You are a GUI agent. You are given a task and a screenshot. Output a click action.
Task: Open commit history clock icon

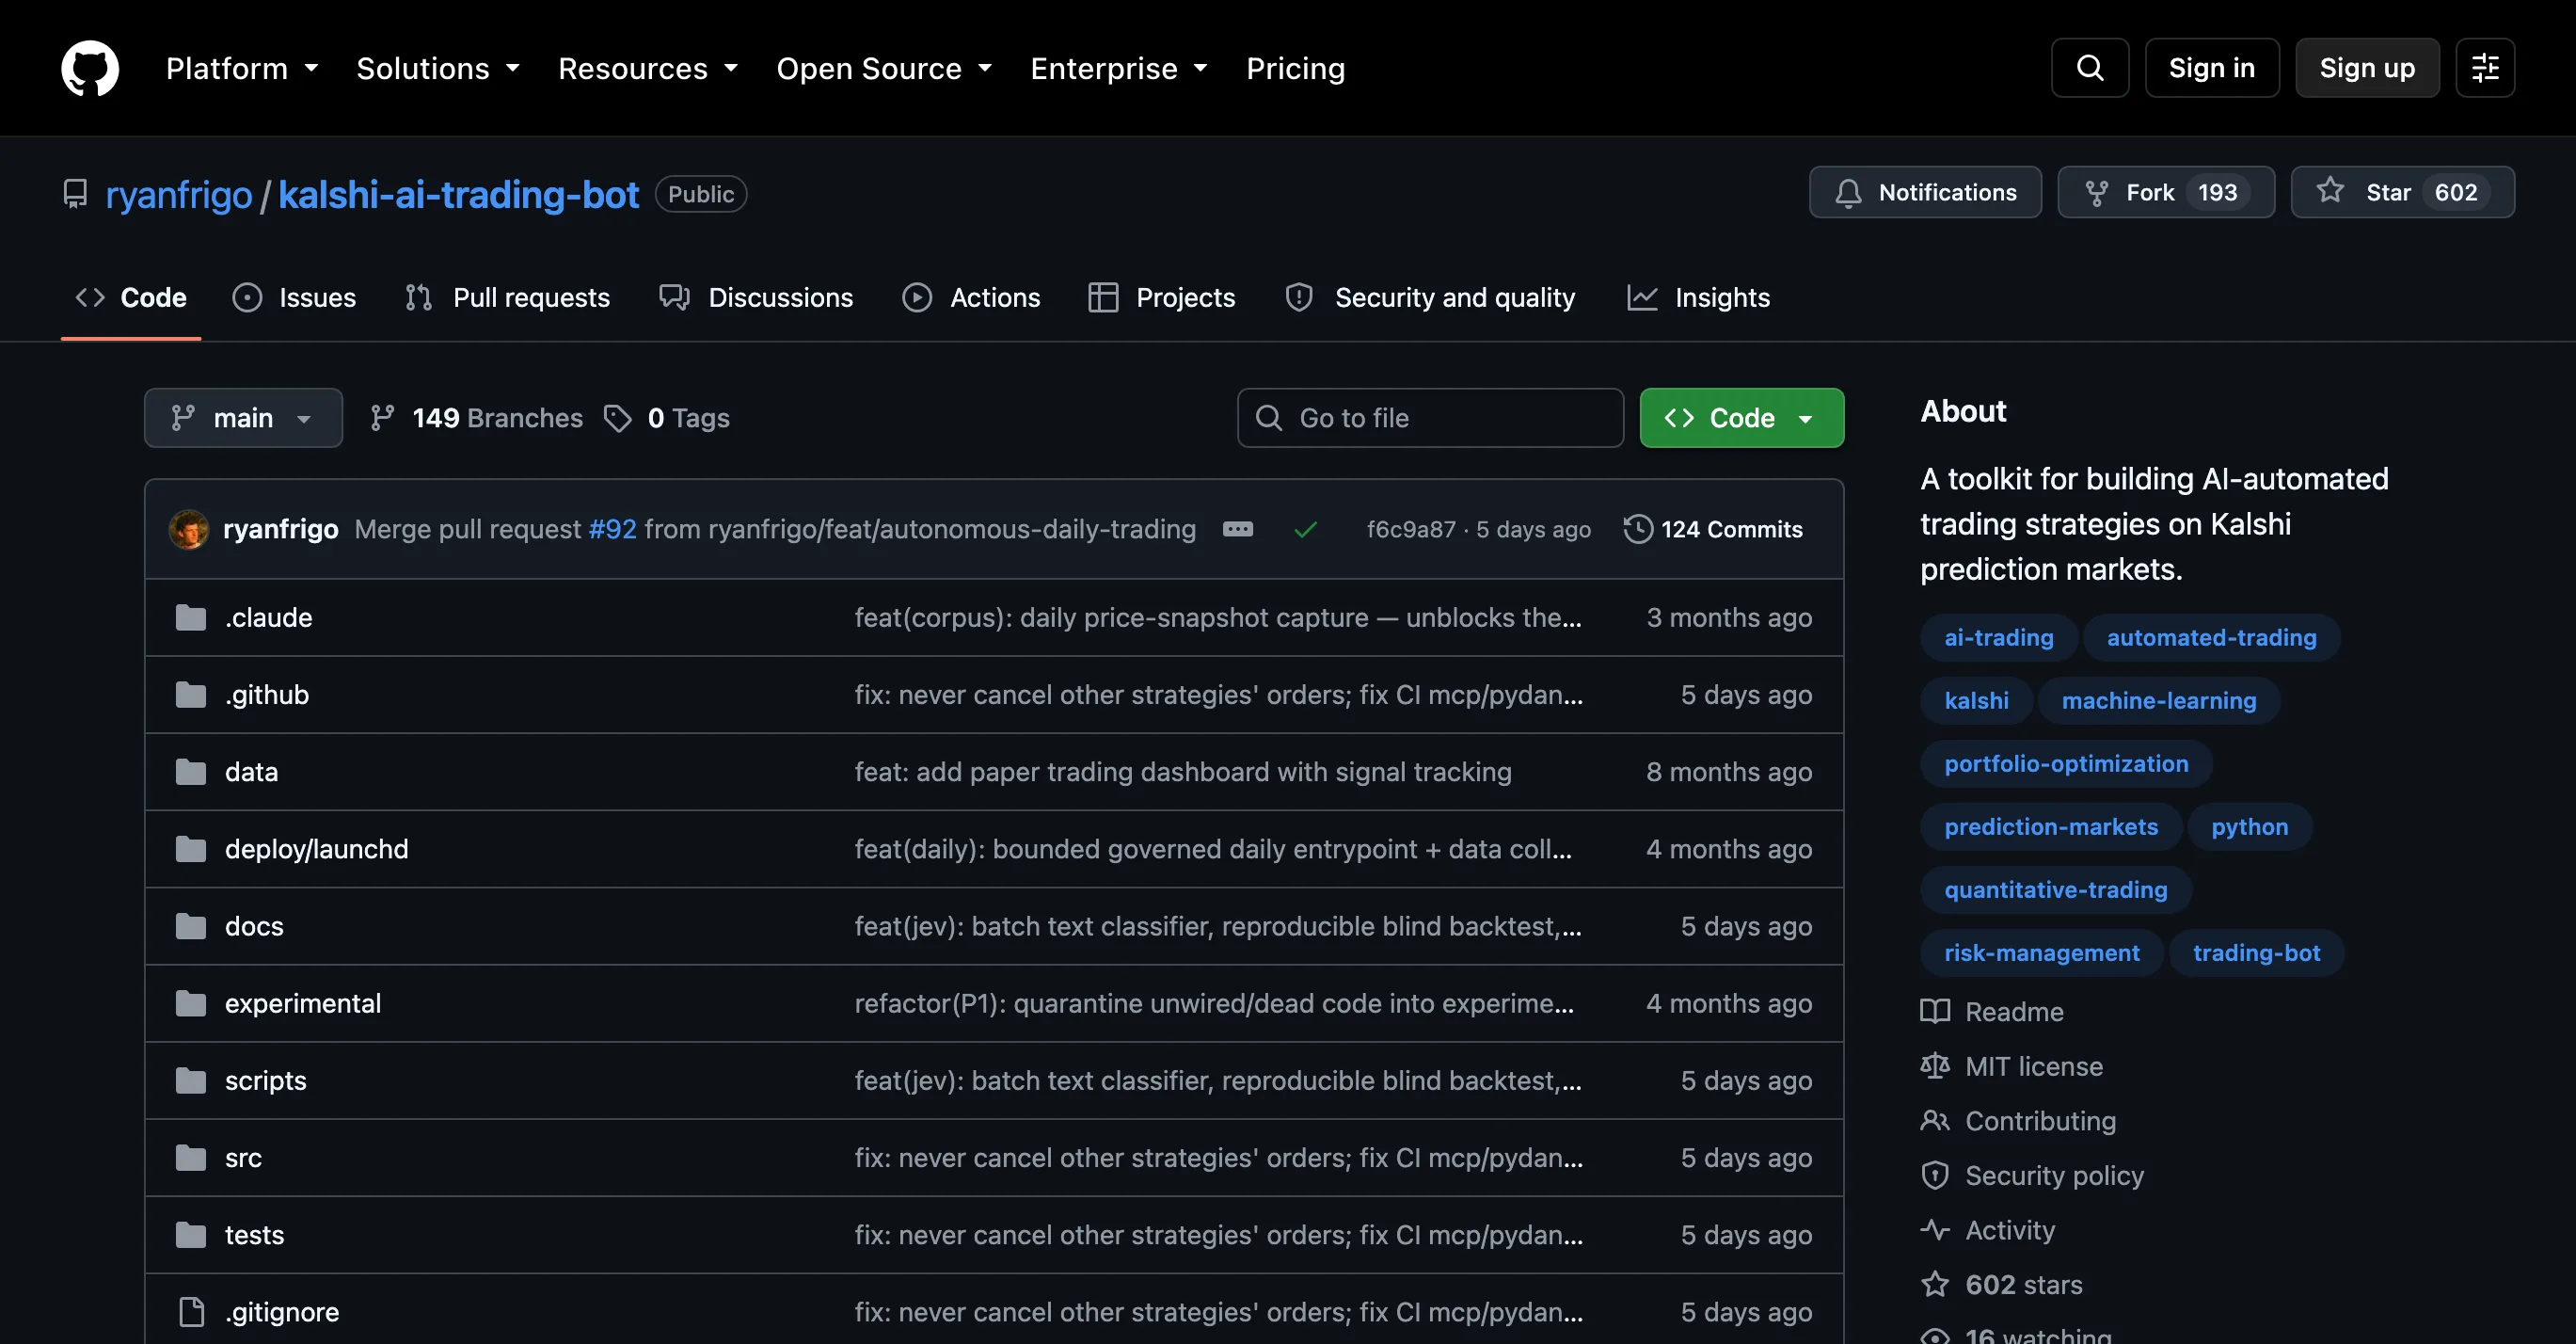1638,529
